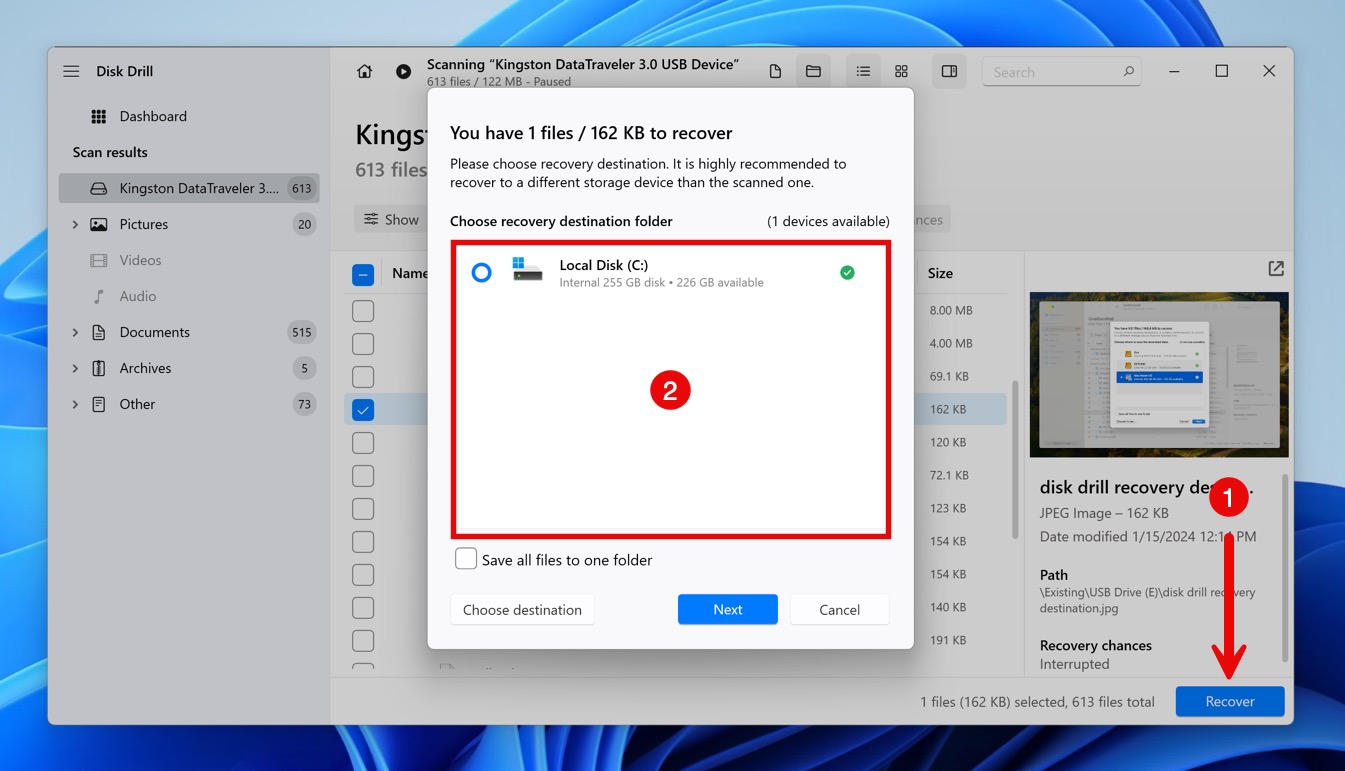
Task: Expand the Archives tree chevron
Action: point(75,368)
